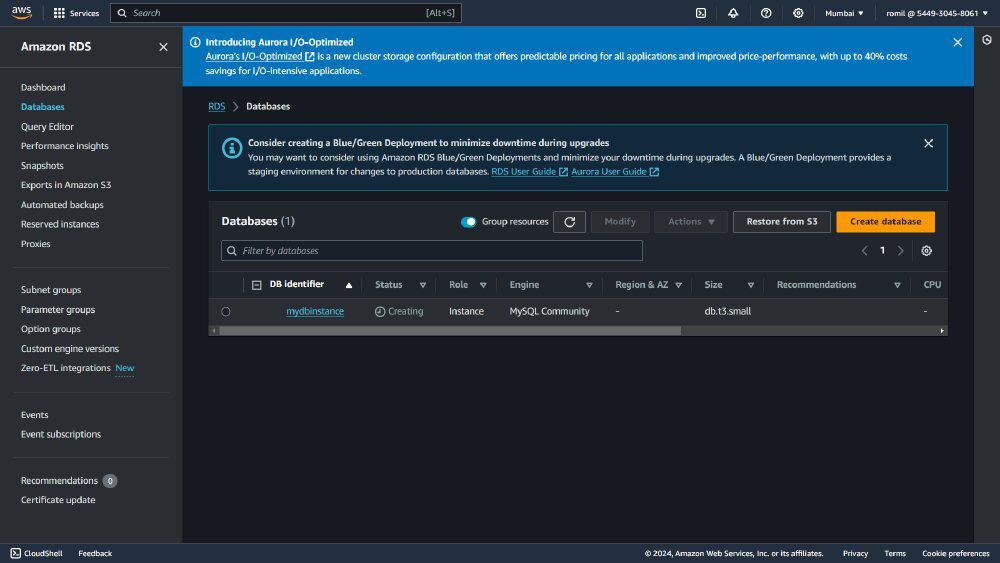Open Parameter groups

[x=57, y=309]
